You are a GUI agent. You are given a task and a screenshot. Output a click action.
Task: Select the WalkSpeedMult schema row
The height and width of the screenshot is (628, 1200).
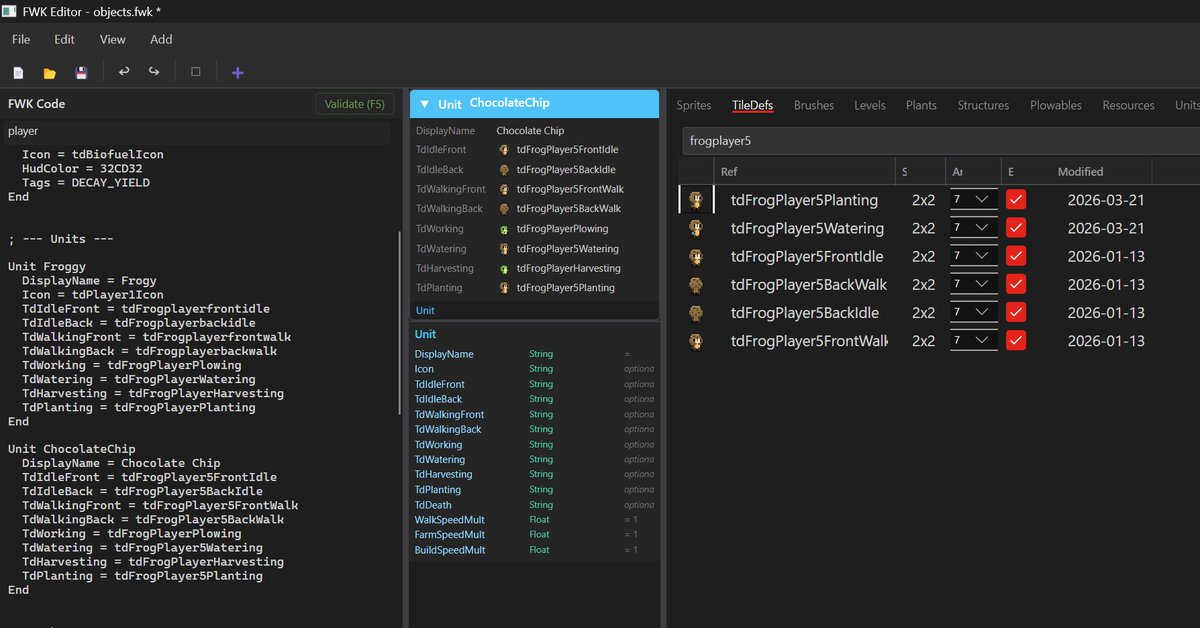[x=534, y=520]
